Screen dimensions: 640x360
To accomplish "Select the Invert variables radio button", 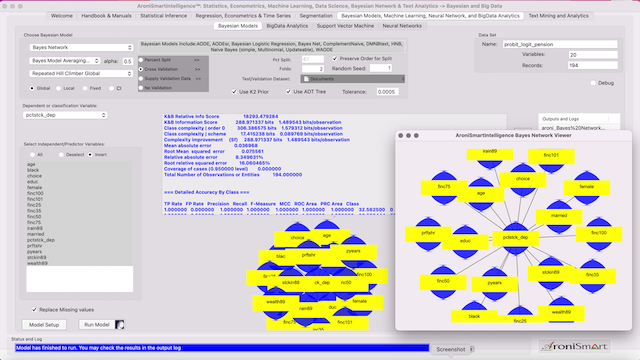I will (x=90, y=155).
